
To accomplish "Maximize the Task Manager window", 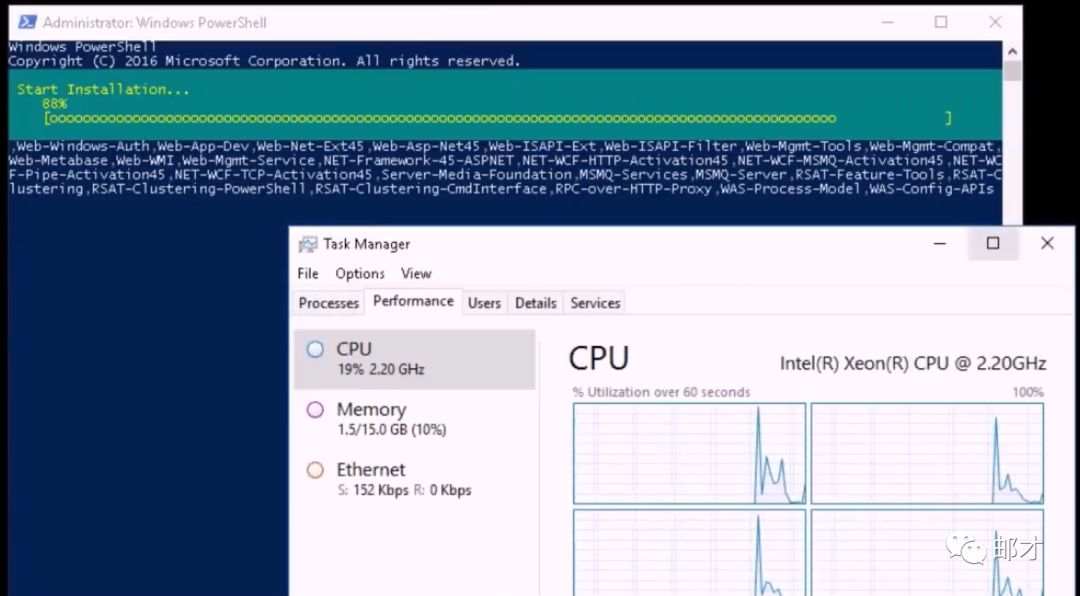I will pyautogui.click(x=993, y=243).
